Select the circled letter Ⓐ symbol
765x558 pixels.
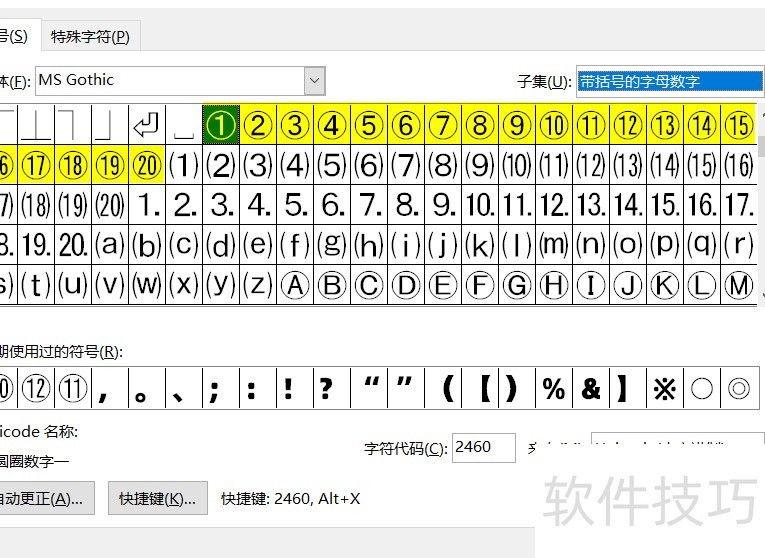click(x=295, y=285)
